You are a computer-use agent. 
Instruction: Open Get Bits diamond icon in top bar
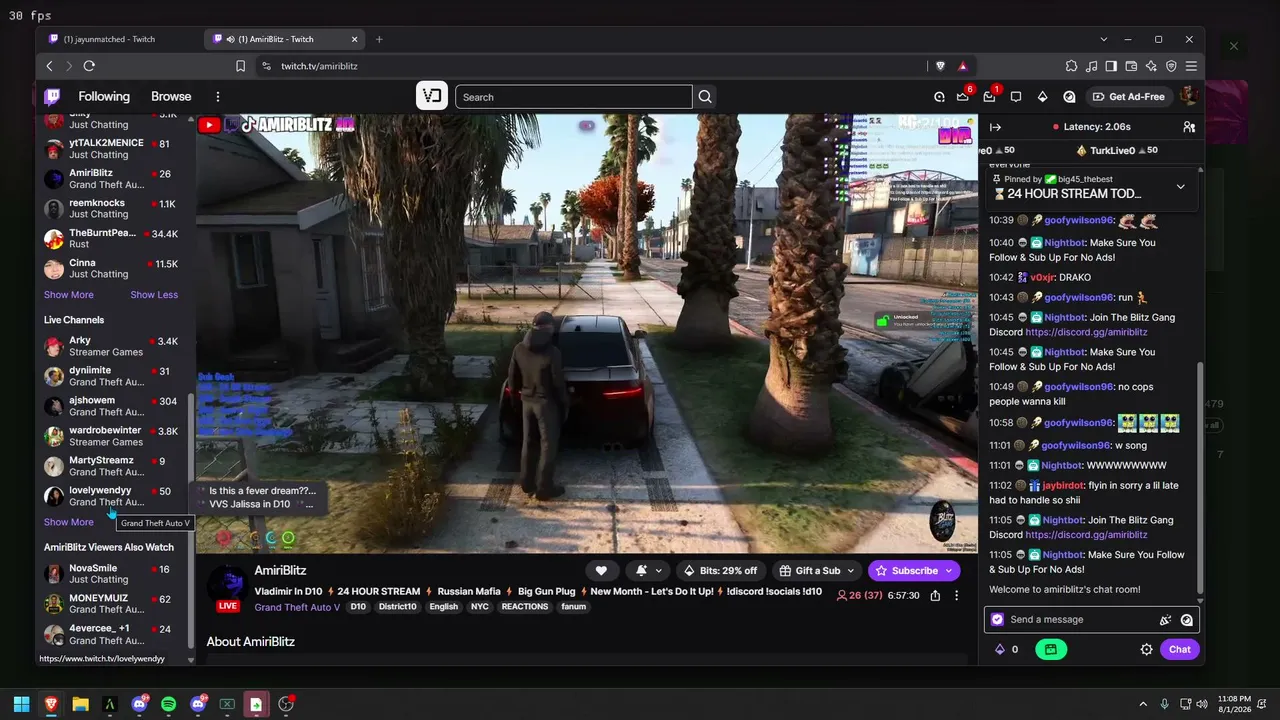tap(1042, 97)
